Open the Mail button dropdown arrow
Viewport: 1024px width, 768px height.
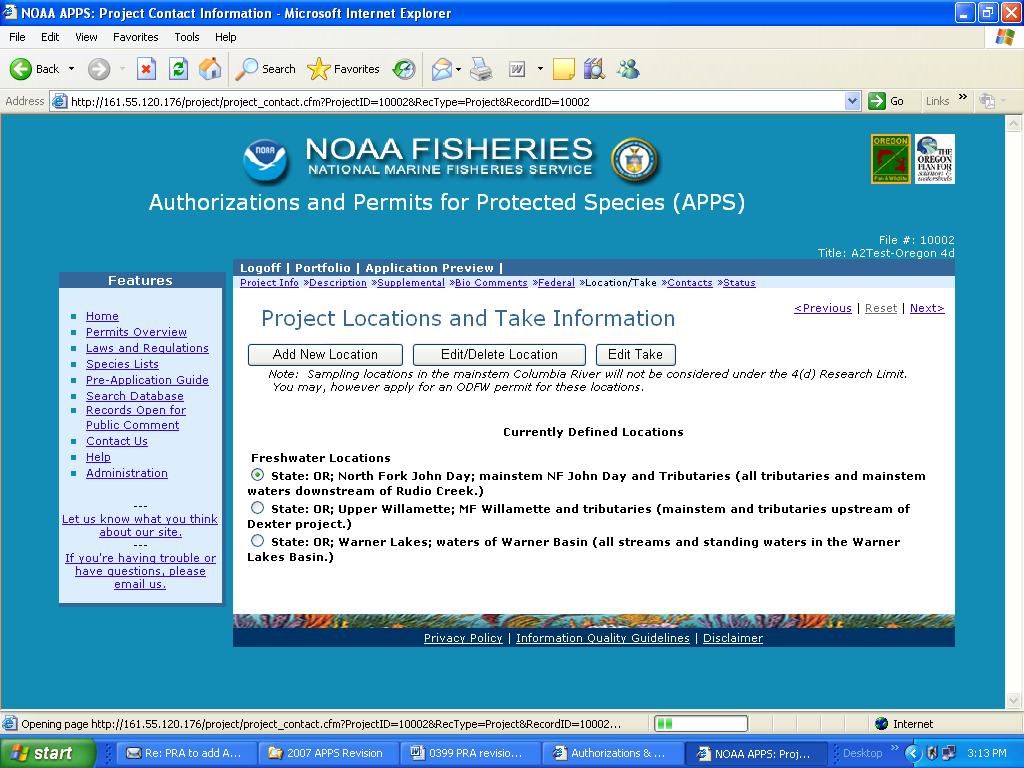tap(458, 69)
